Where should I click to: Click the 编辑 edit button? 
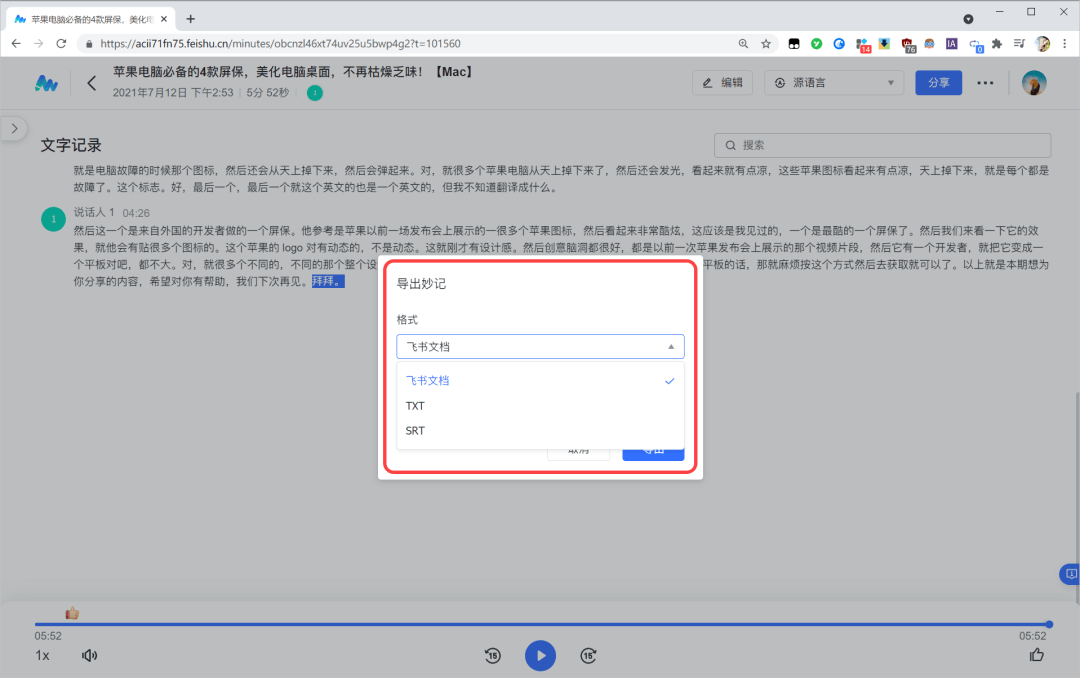(x=723, y=83)
